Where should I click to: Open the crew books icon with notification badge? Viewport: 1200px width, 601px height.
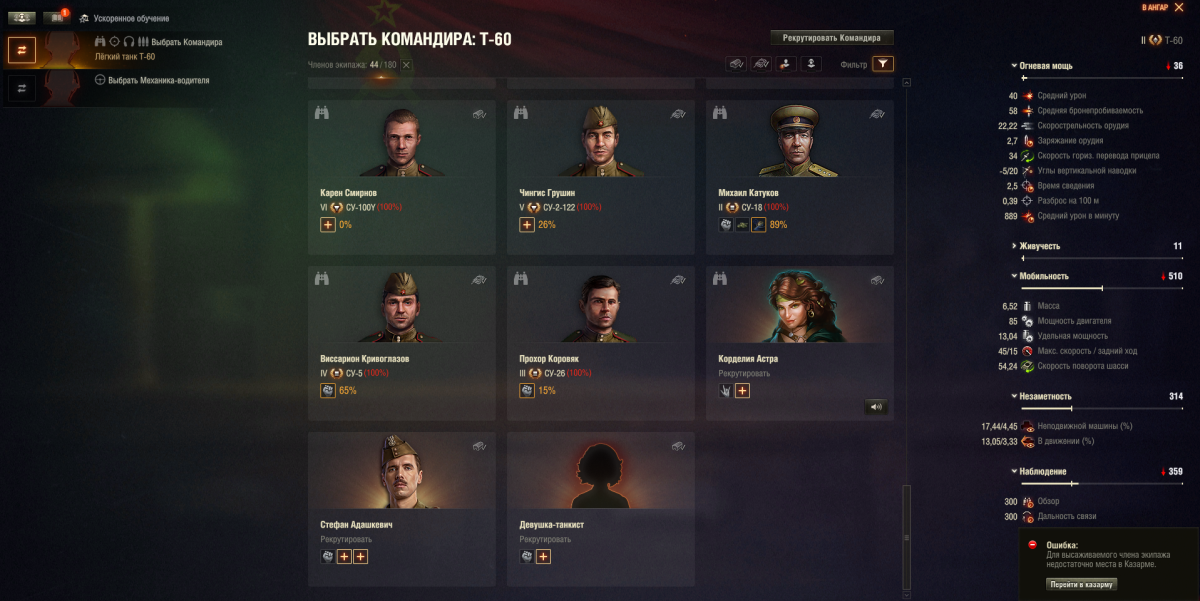click(x=53, y=18)
